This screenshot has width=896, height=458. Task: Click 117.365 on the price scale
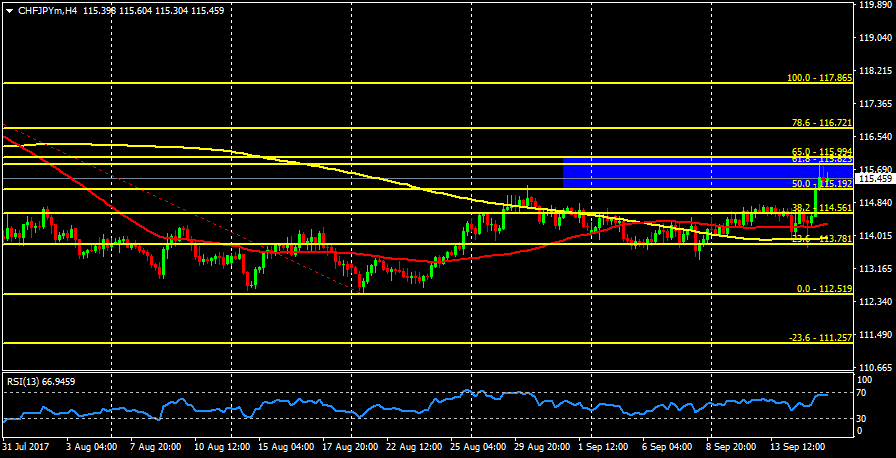pyautogui.click(x=875, y=104)
